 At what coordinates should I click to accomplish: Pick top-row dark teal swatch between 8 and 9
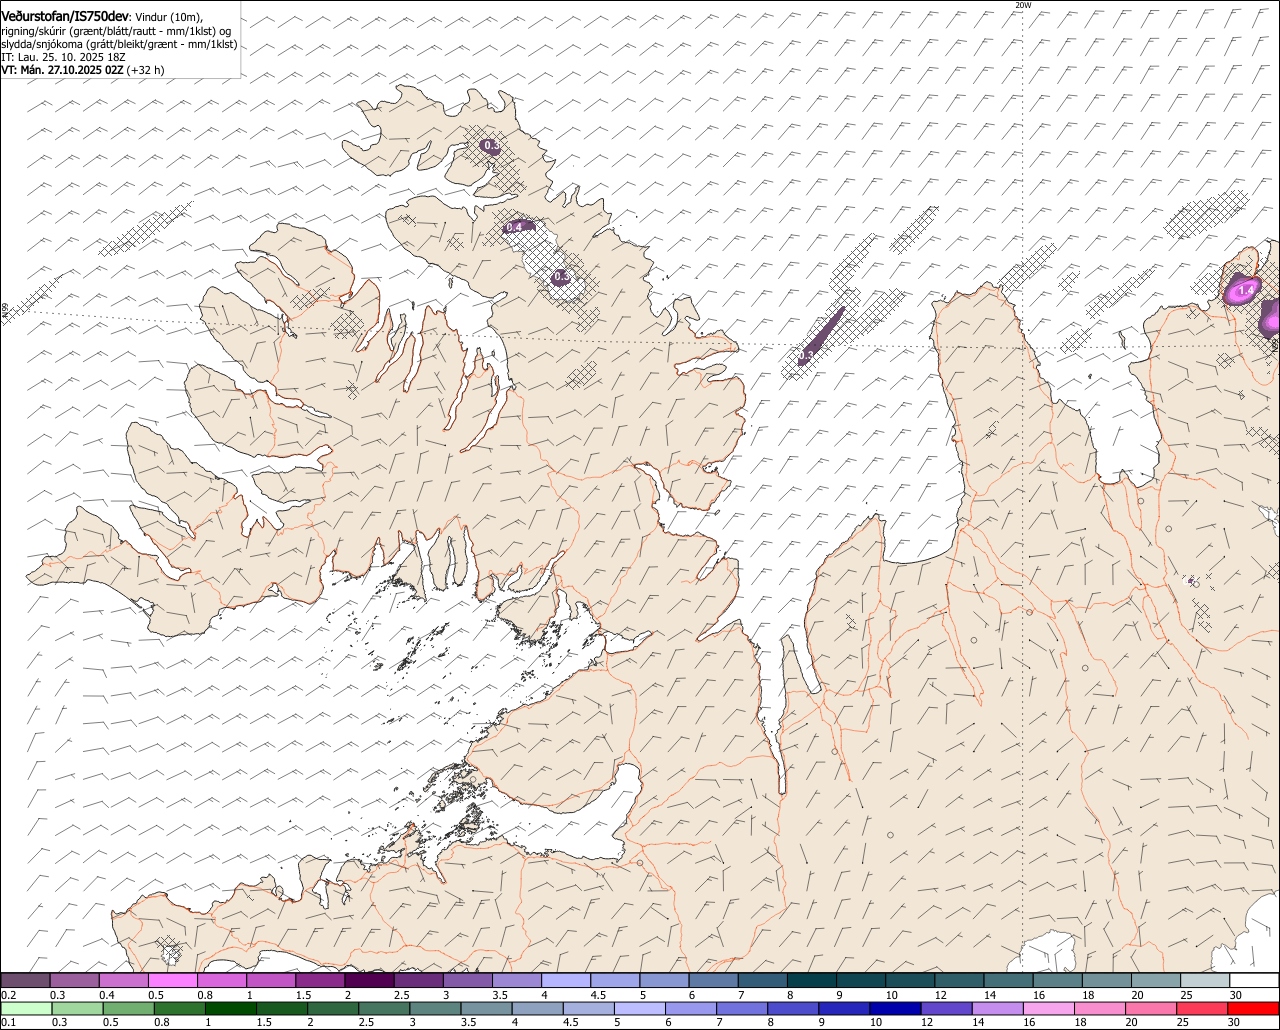812,980
